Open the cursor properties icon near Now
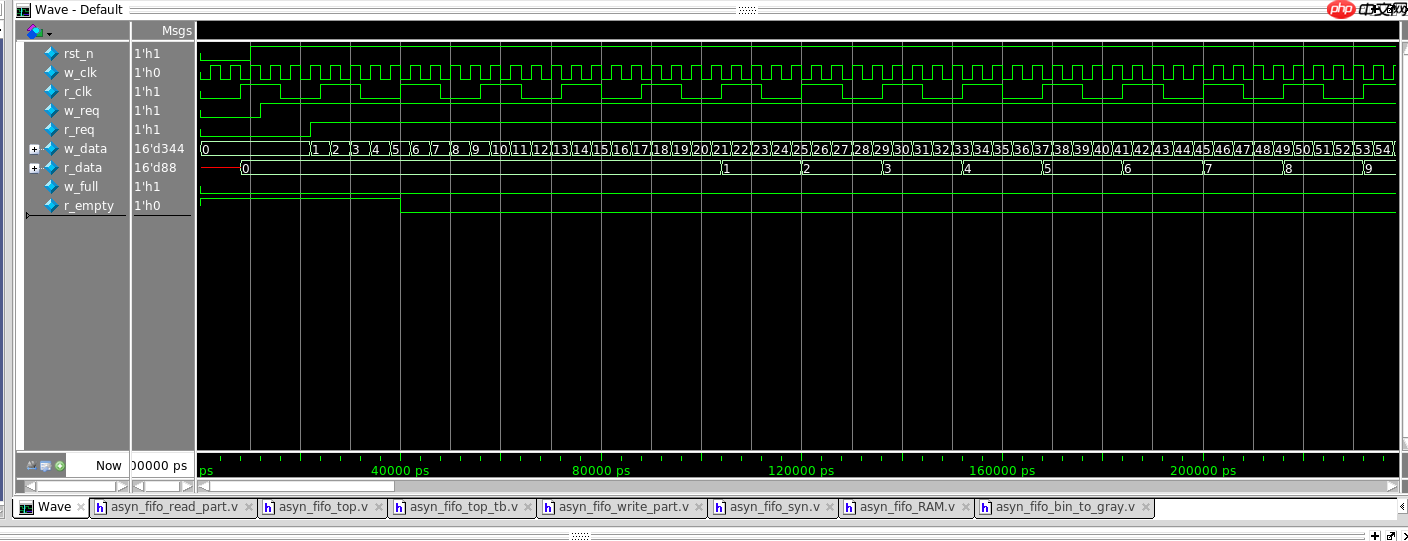The image size is (1408, 541). (46, 465)
